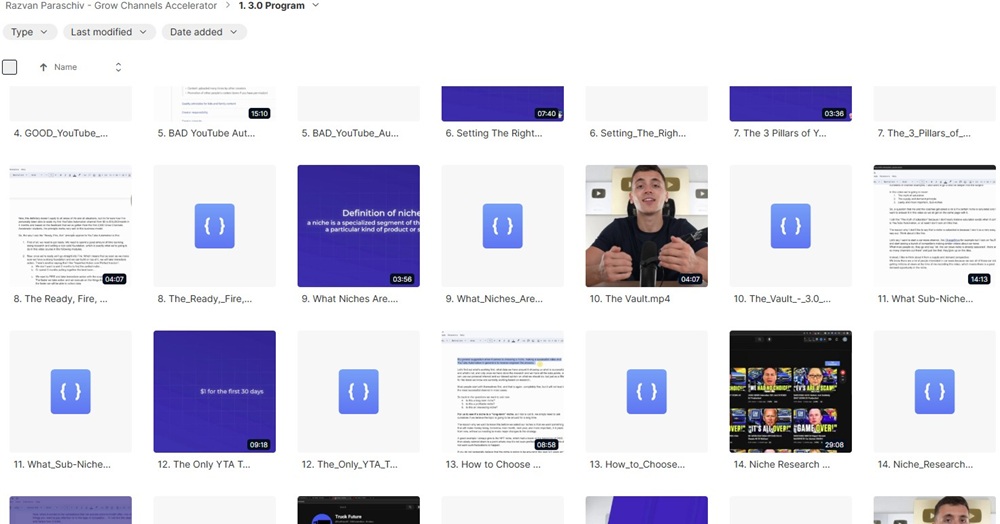
Task: Select the file named 6. Setting_The_Righ...
Action: coord(638,133)
